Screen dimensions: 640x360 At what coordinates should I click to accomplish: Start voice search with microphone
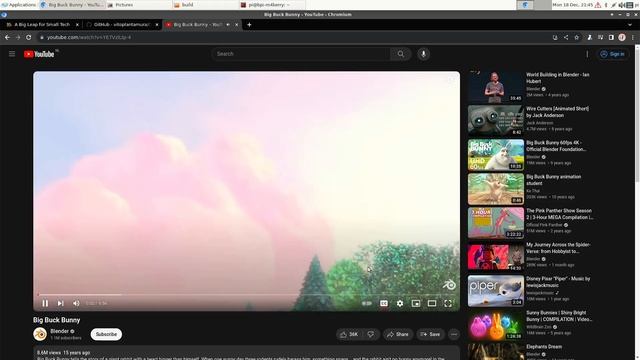pos(423,54)
